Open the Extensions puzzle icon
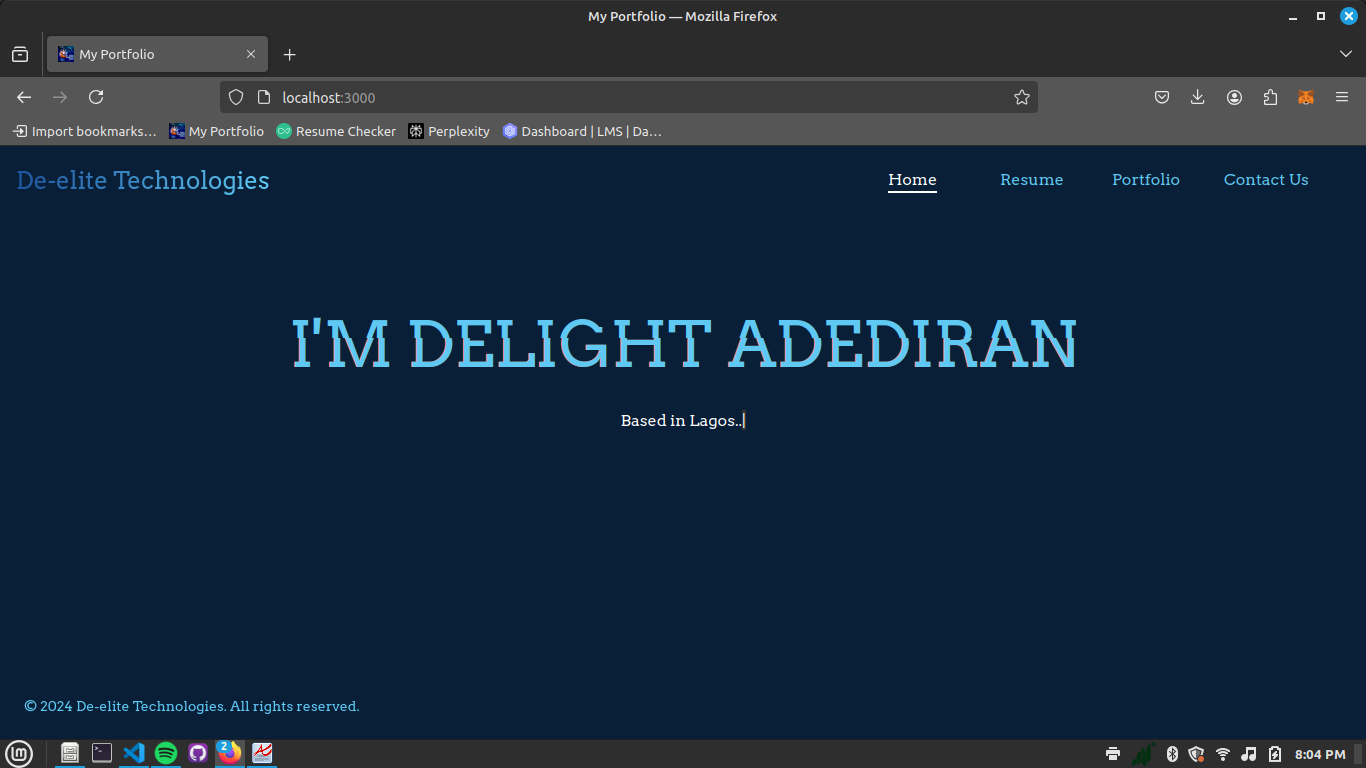 tap(1270, 97)
